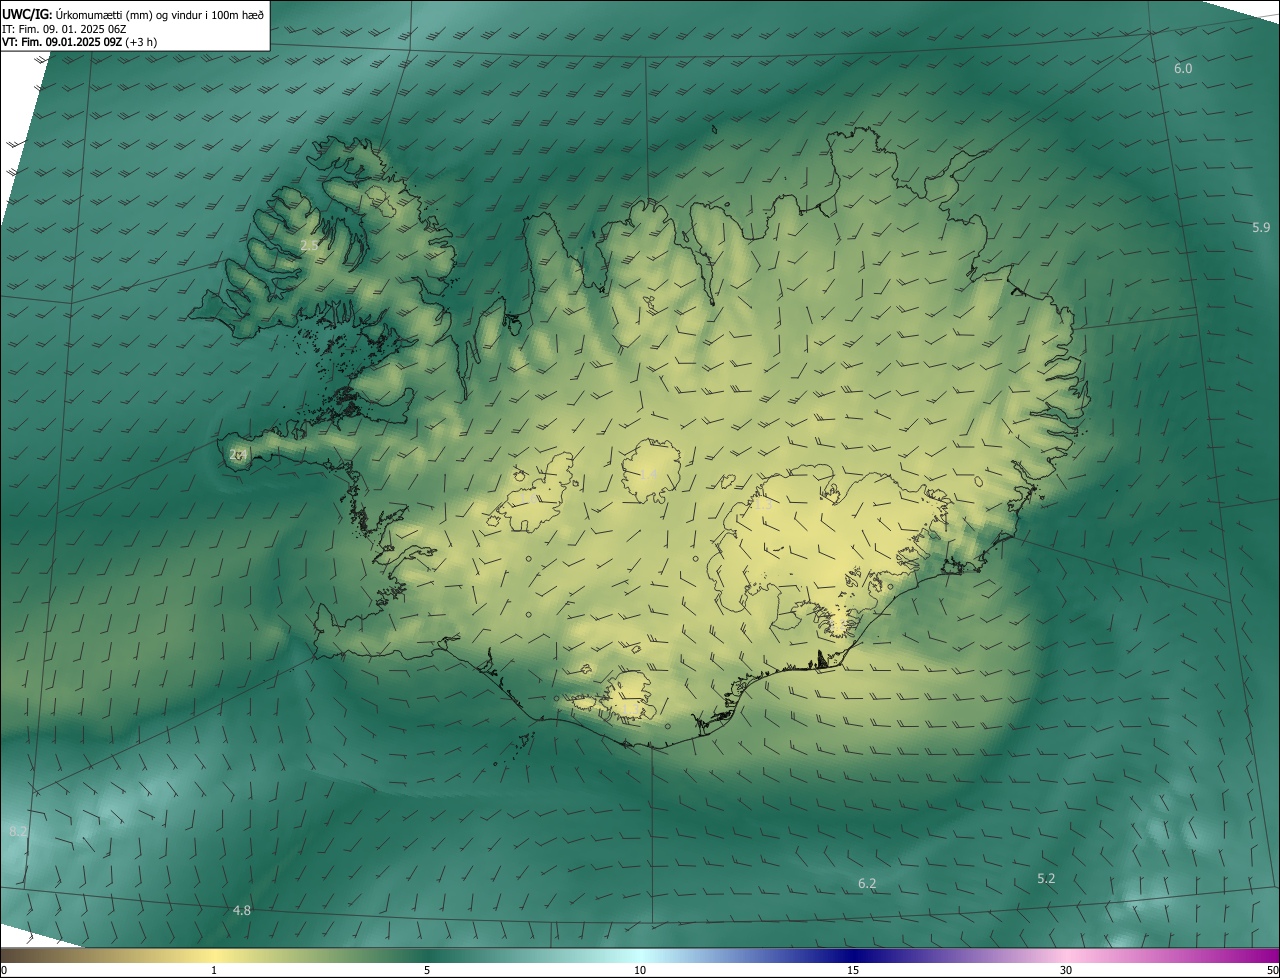Viewport: 1280px width, 978px height.
Task: Click the "5.2" value label on the map
Action: (x=1046, y=878)
